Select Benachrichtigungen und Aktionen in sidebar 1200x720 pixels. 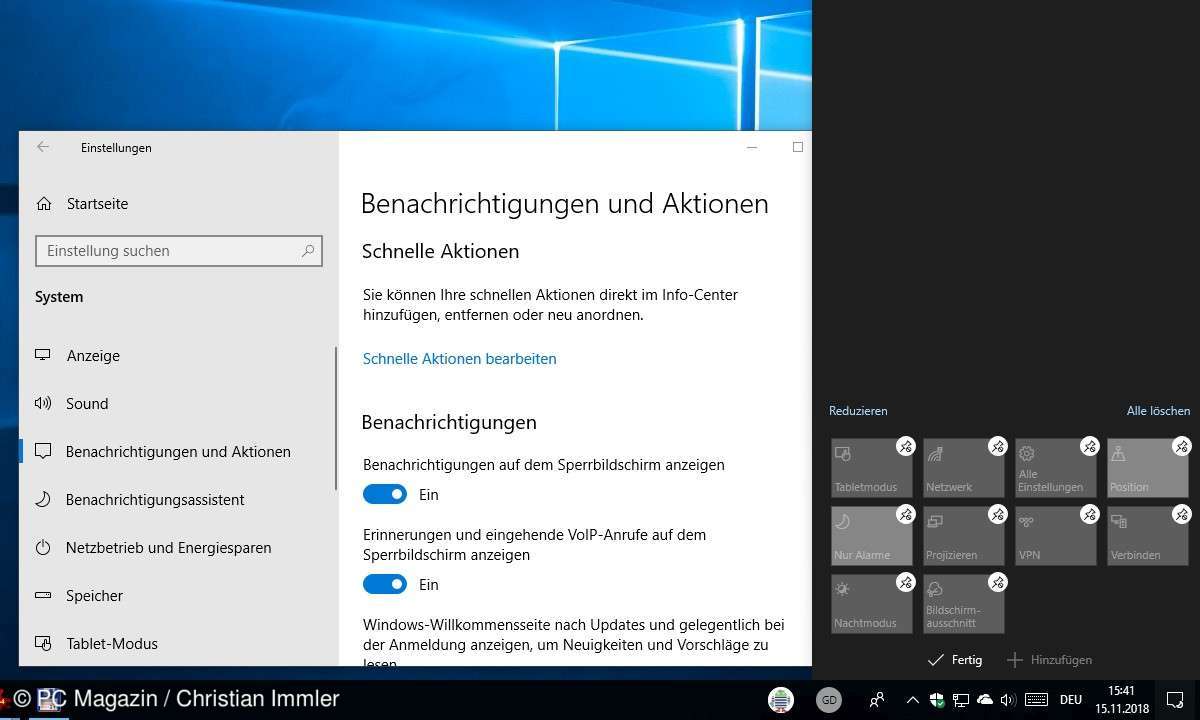(177, 452)
